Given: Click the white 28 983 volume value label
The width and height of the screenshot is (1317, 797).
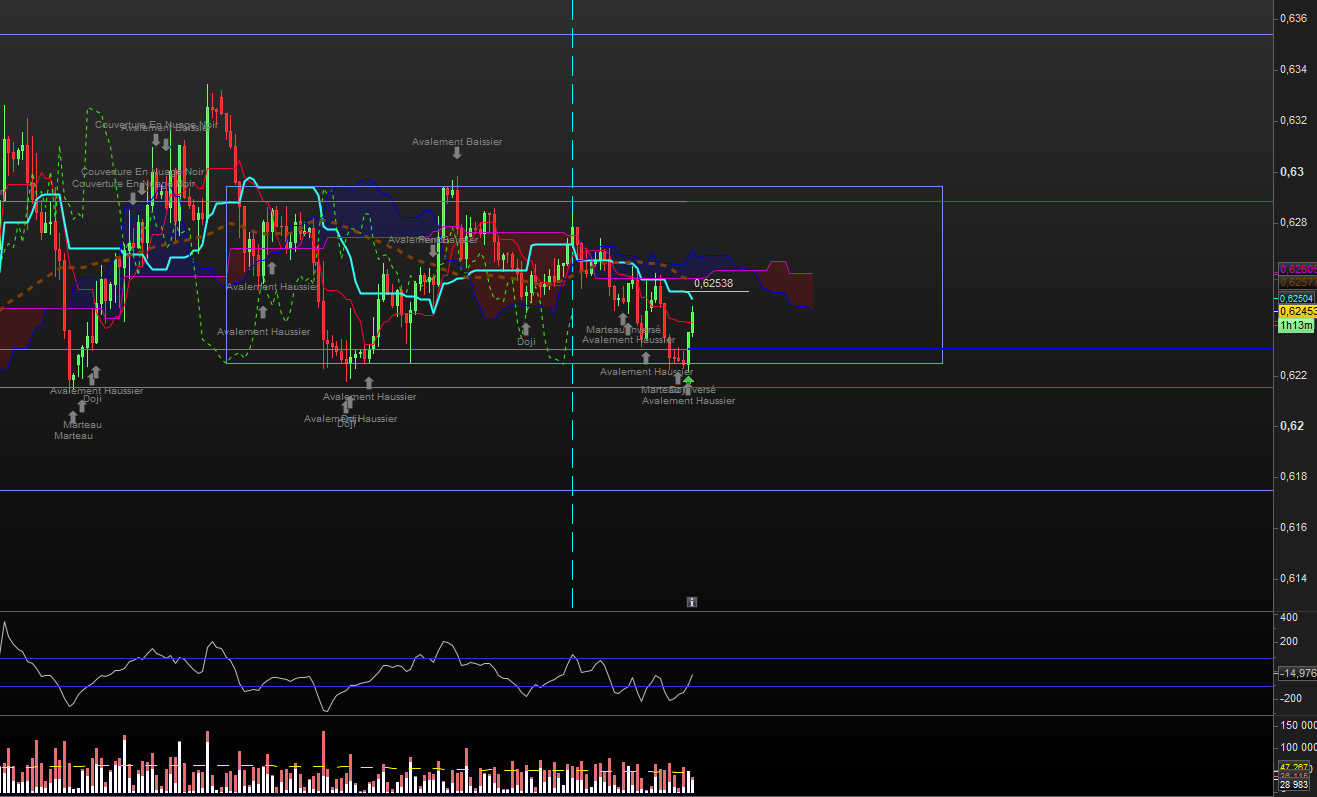Looking at the screenshot, I should click(x=1296, y=785).
